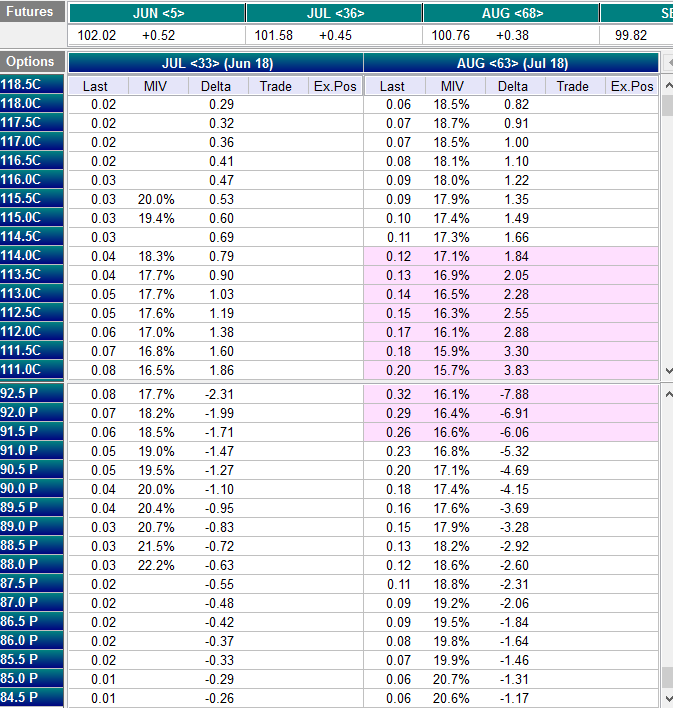Click the puts list scrollbar thumb
The image size is (673, 708).
(x=668, y=677)
